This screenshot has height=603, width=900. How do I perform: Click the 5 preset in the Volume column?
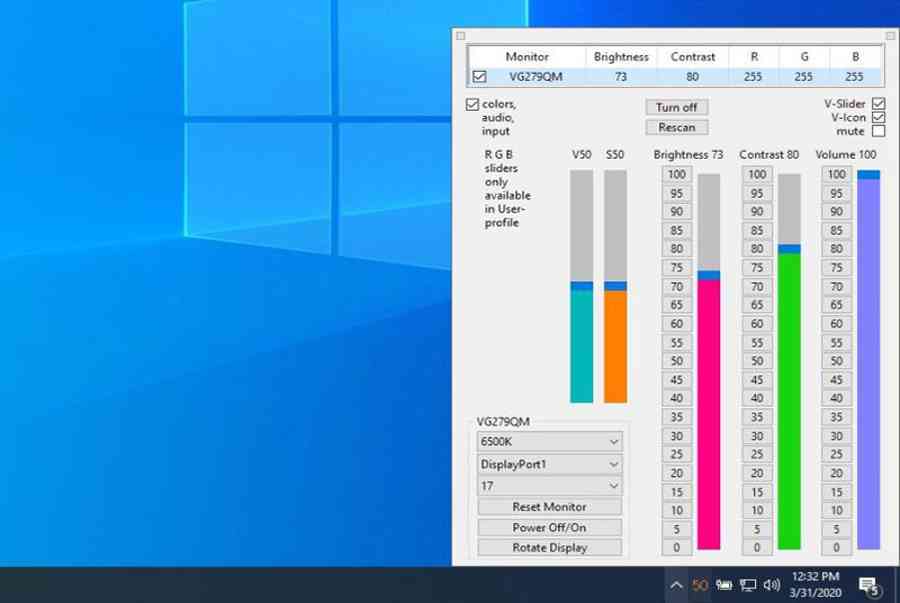point(836,530)
